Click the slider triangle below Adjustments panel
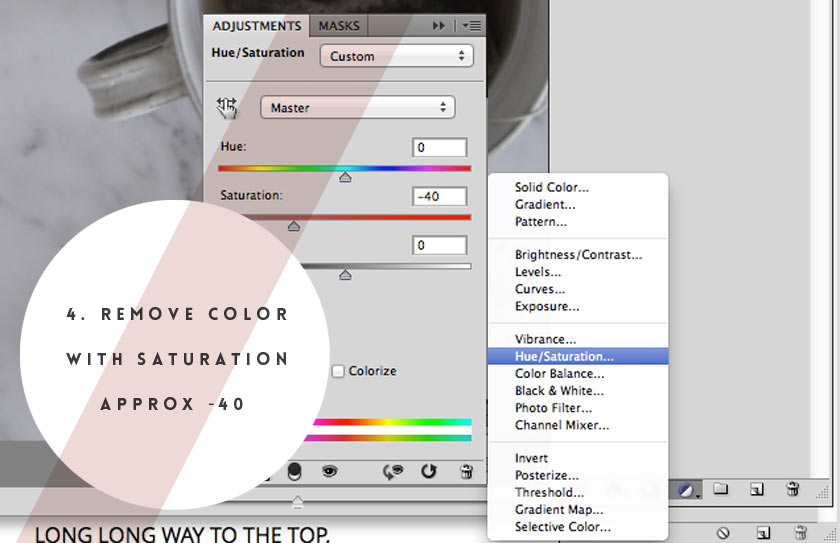Screen dimensions: 840x543 pos(297,502)
